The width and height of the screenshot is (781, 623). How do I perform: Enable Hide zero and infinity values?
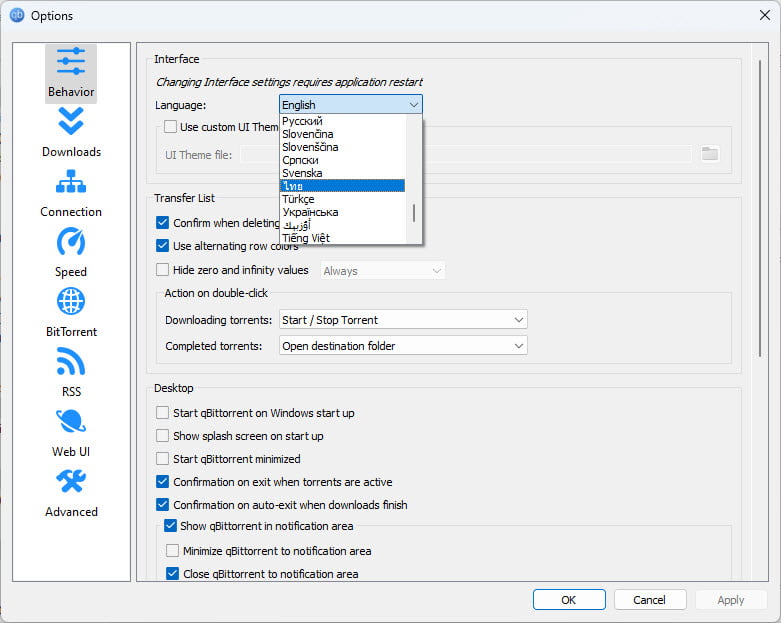[x=162, y=269]
